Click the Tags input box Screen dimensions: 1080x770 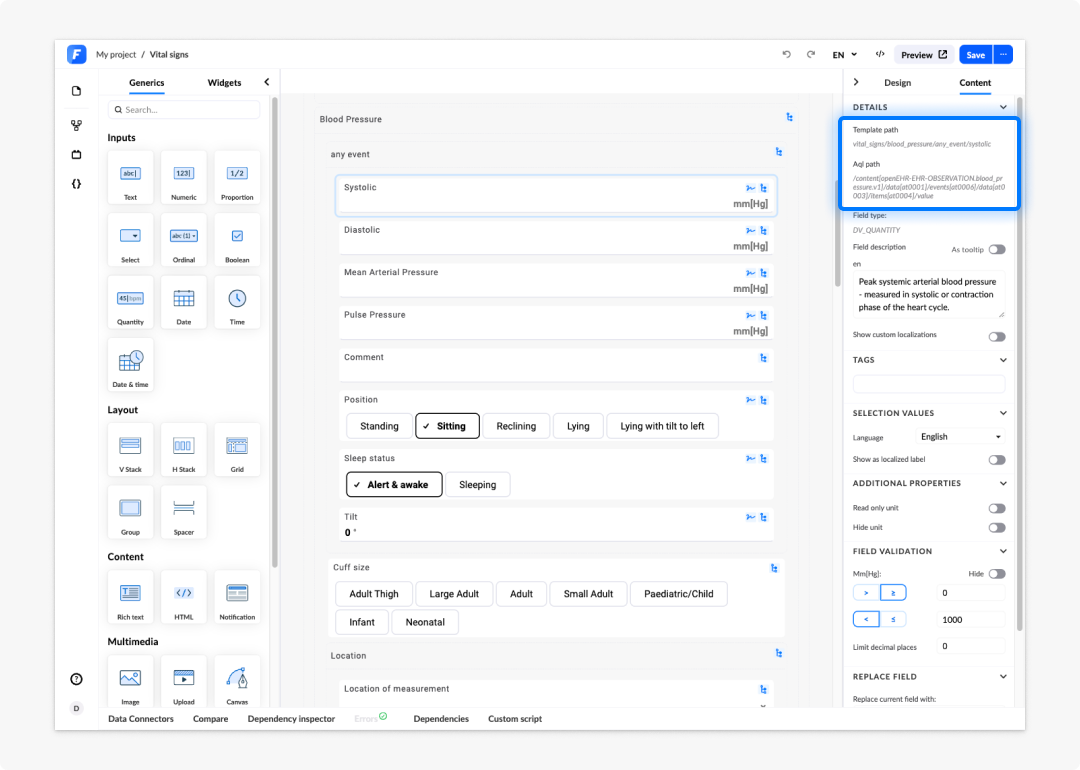[928, 384]
